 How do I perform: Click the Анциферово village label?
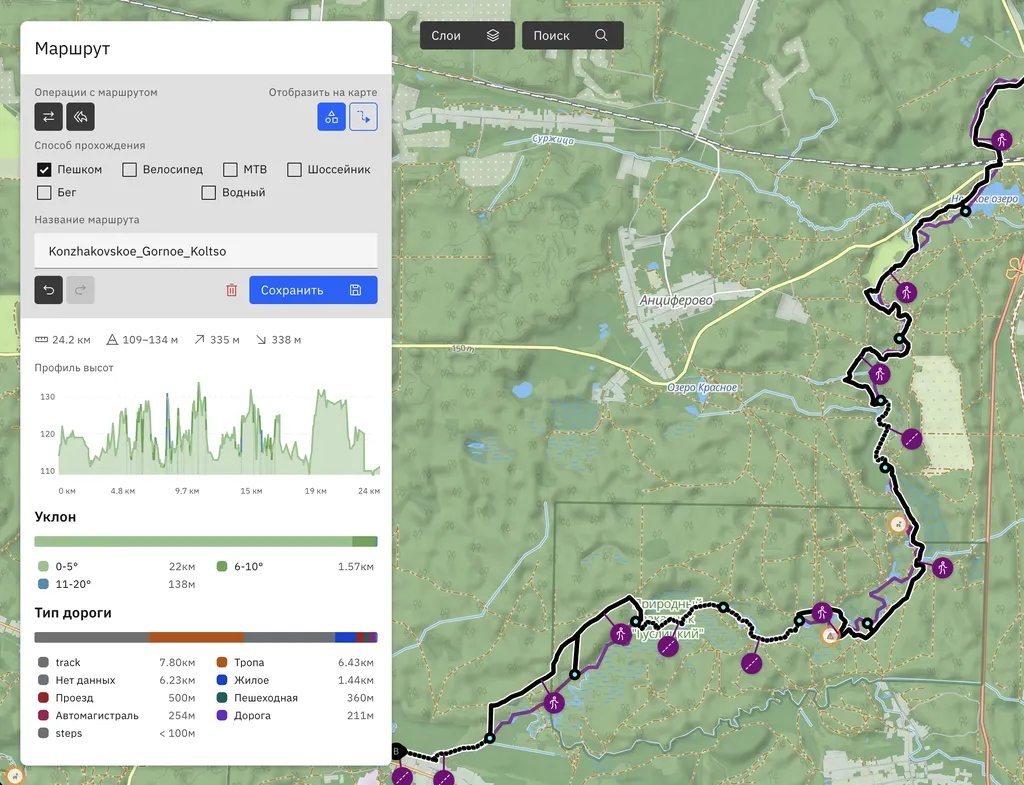[x=676, y=299]
